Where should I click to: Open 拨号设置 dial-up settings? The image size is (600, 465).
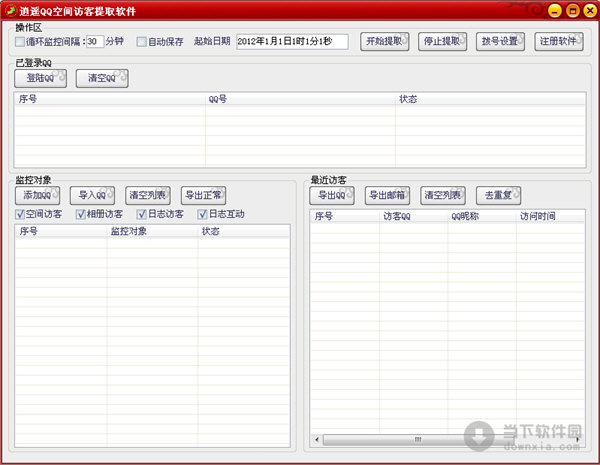click(500, 41)
